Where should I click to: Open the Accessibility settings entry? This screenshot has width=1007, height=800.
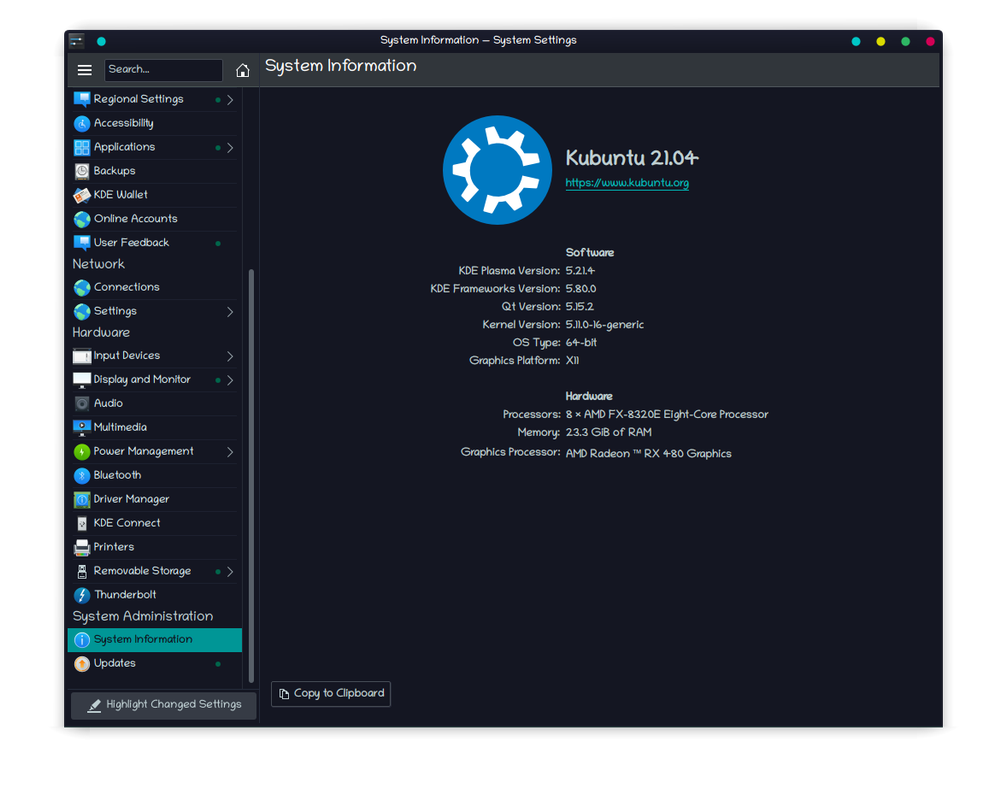(x=155, y=123)
